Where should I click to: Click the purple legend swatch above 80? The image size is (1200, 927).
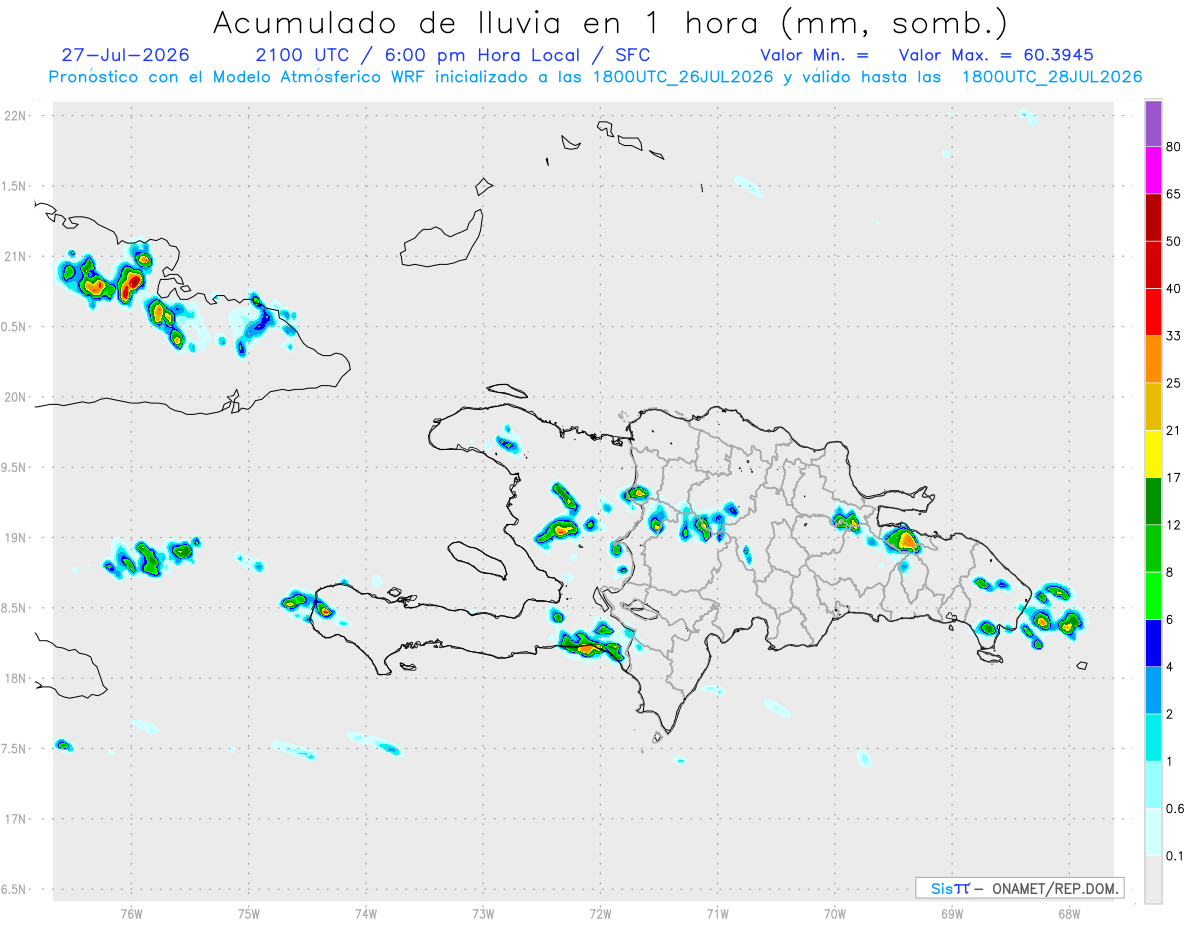point(1153,123)
